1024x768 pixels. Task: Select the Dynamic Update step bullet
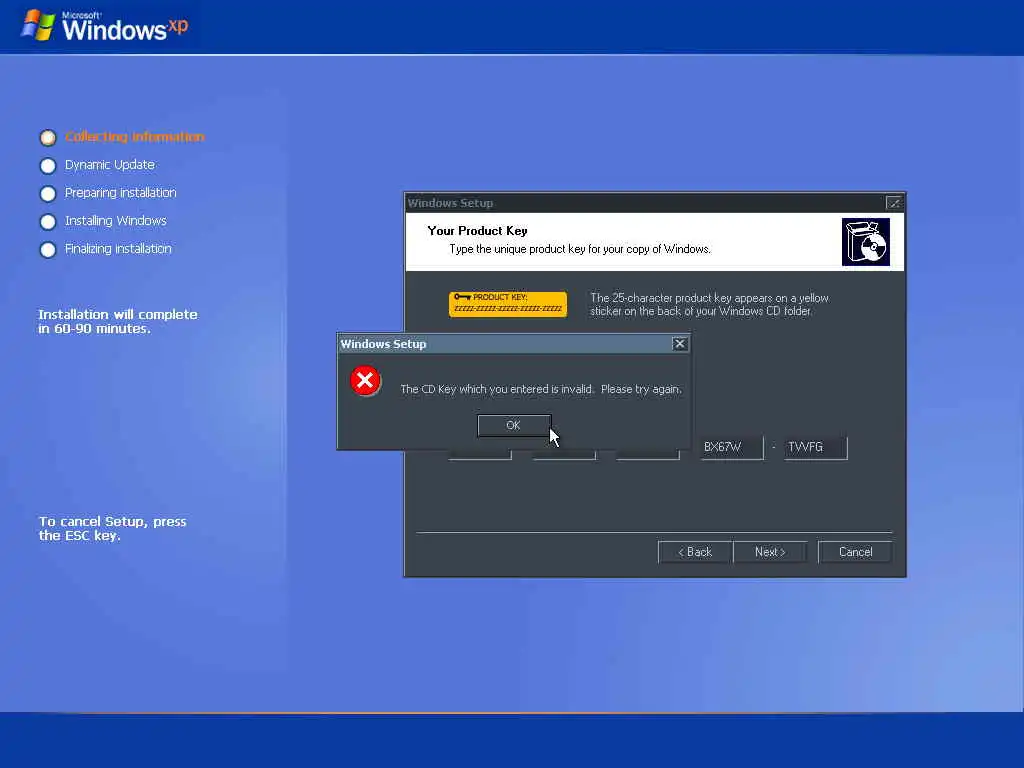(48, 165)
